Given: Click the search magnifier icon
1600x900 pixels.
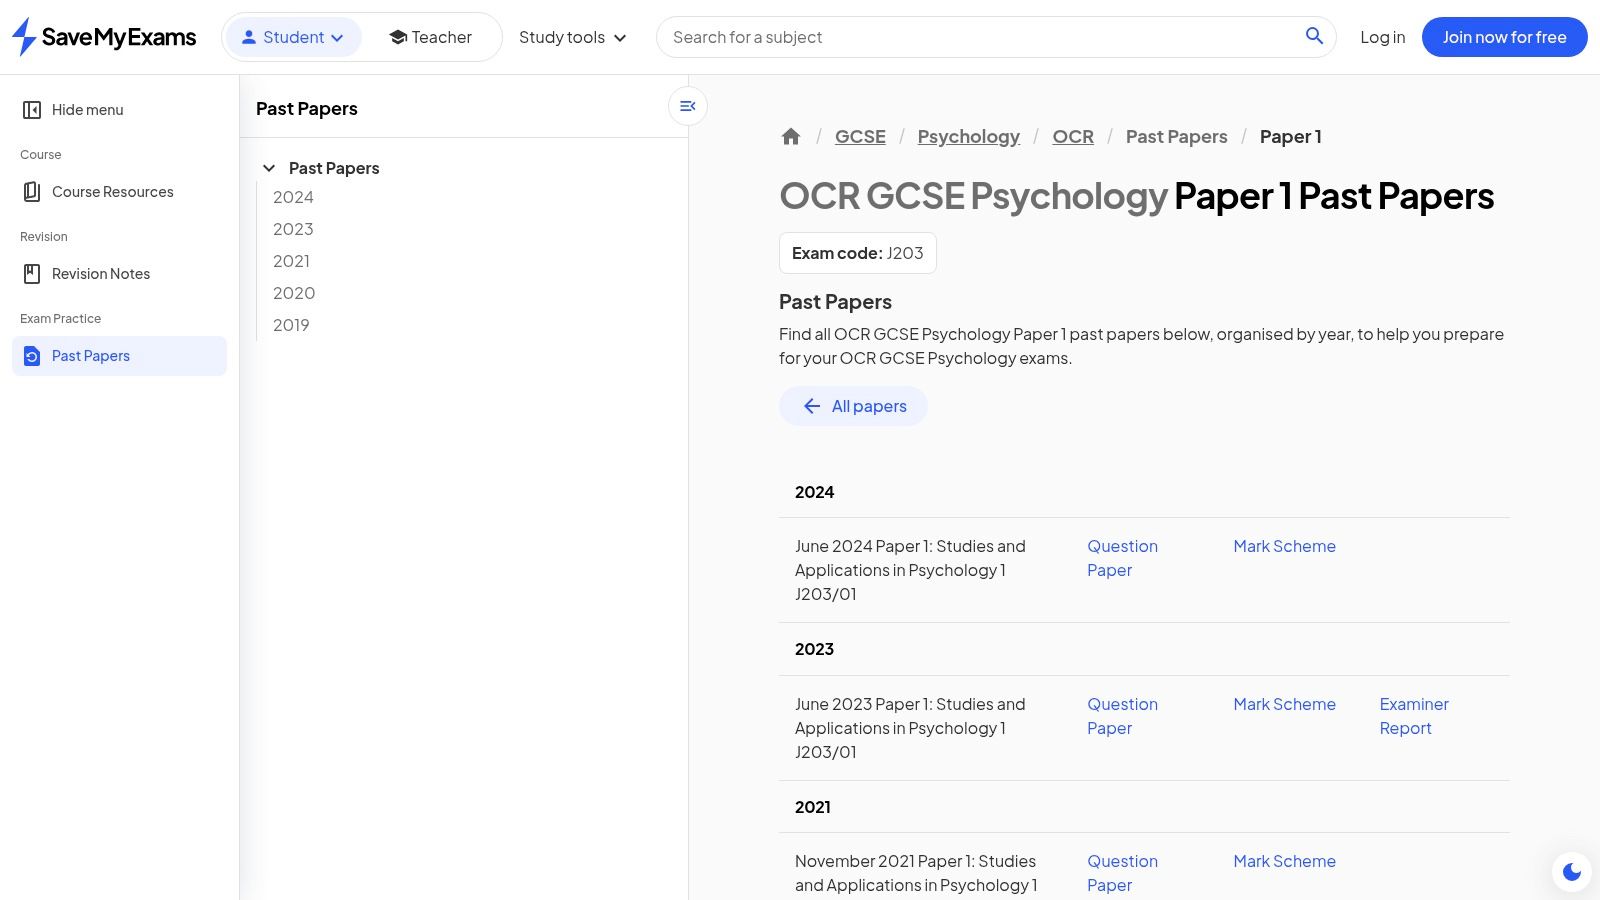Looking at the screenshot, I should (x=1314, y=36).
